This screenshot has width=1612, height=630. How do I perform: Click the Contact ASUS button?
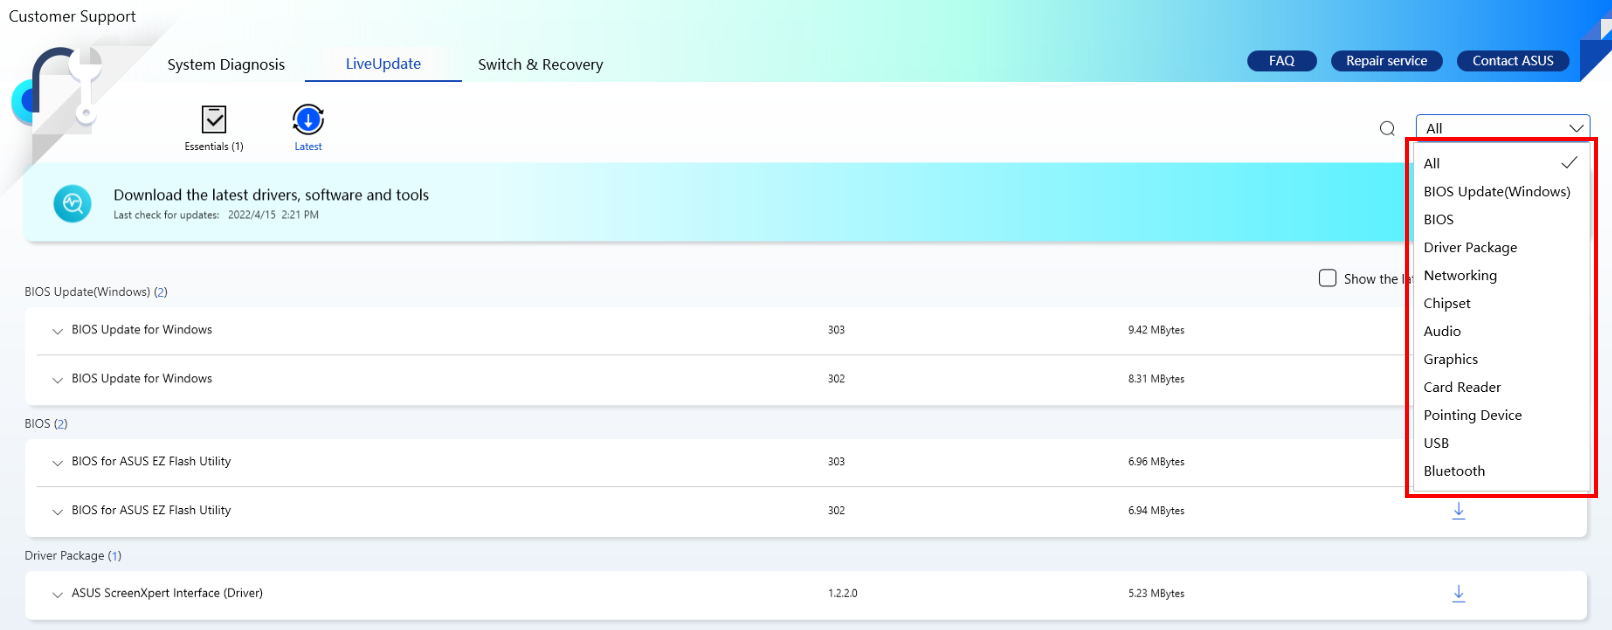(1513, 61)
